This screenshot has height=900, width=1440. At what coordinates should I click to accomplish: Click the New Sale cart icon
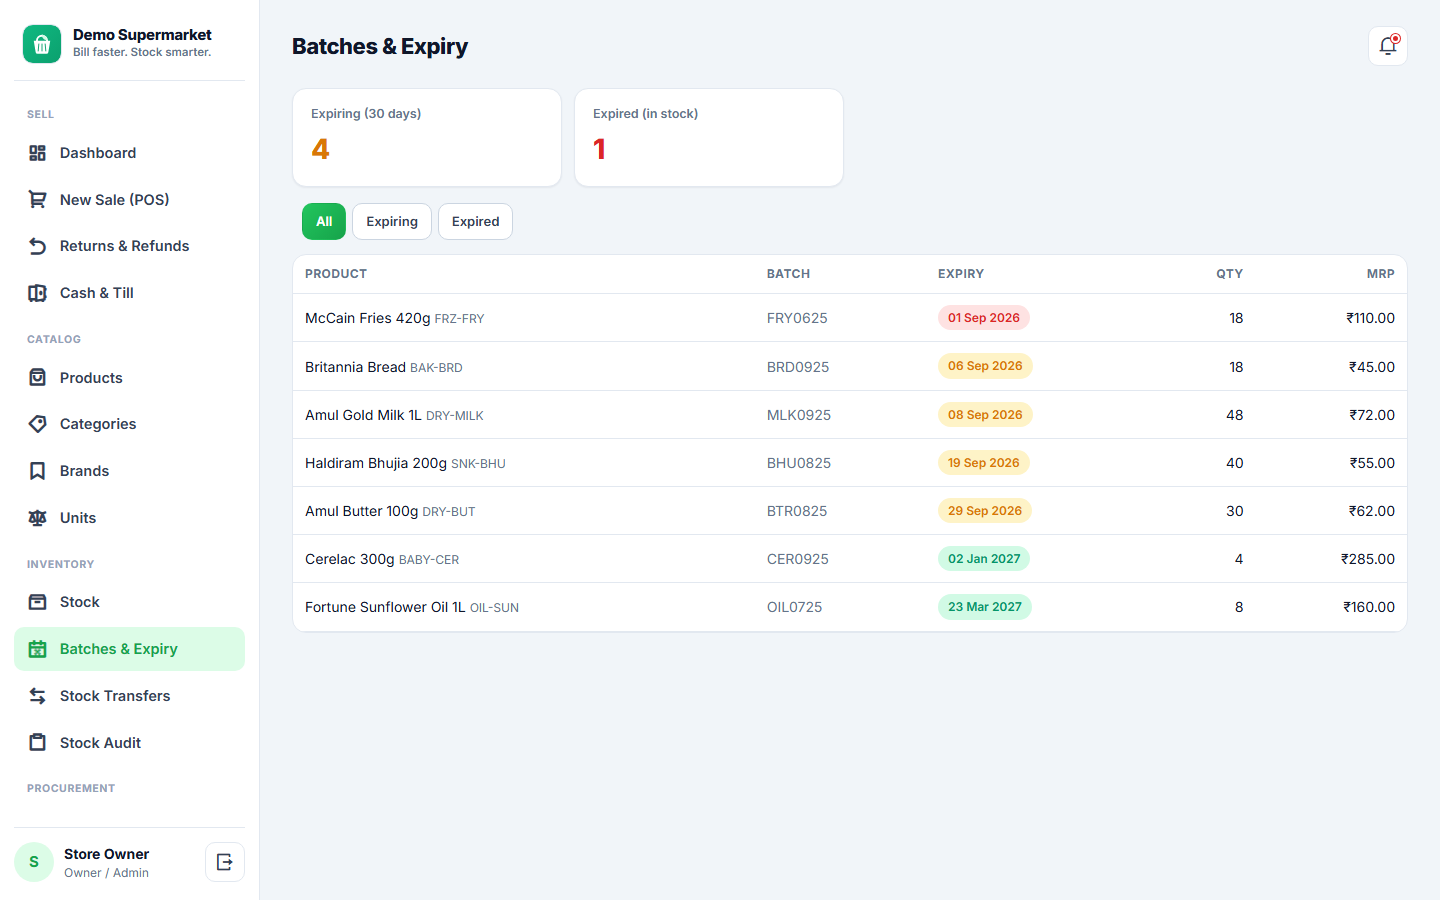point(38,200)
